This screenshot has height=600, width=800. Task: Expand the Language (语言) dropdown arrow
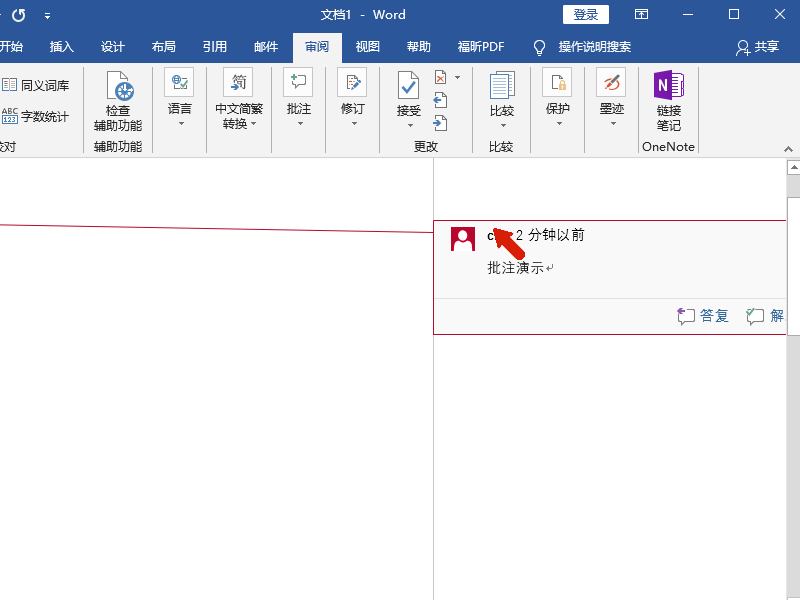[x=181, y=123]
